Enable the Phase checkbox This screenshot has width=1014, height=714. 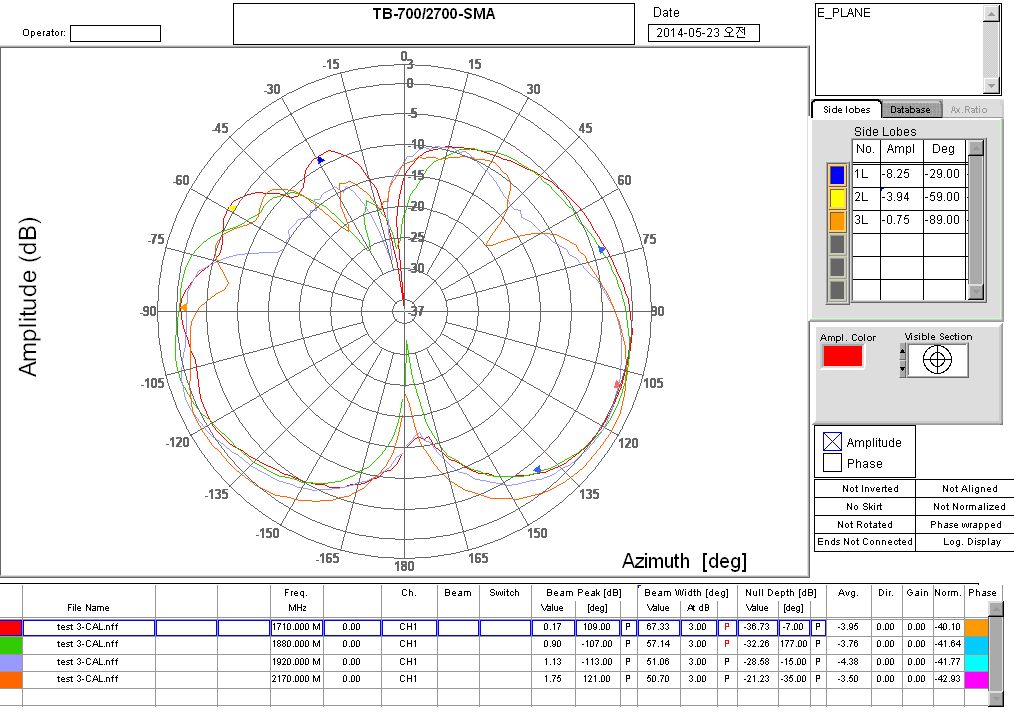click(x=832, y=462)
